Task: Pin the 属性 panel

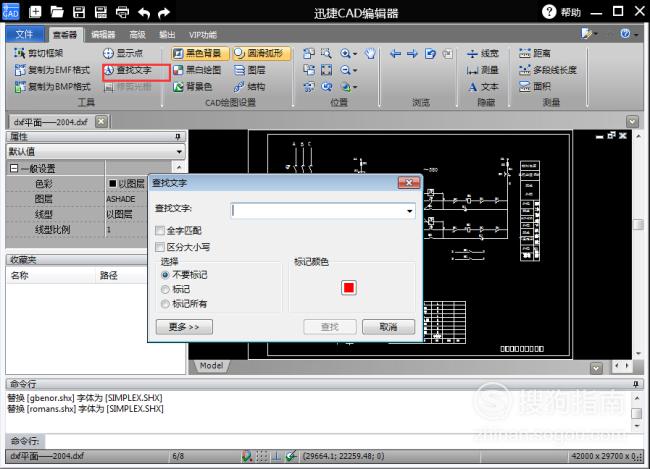Action: coord(178,136)
